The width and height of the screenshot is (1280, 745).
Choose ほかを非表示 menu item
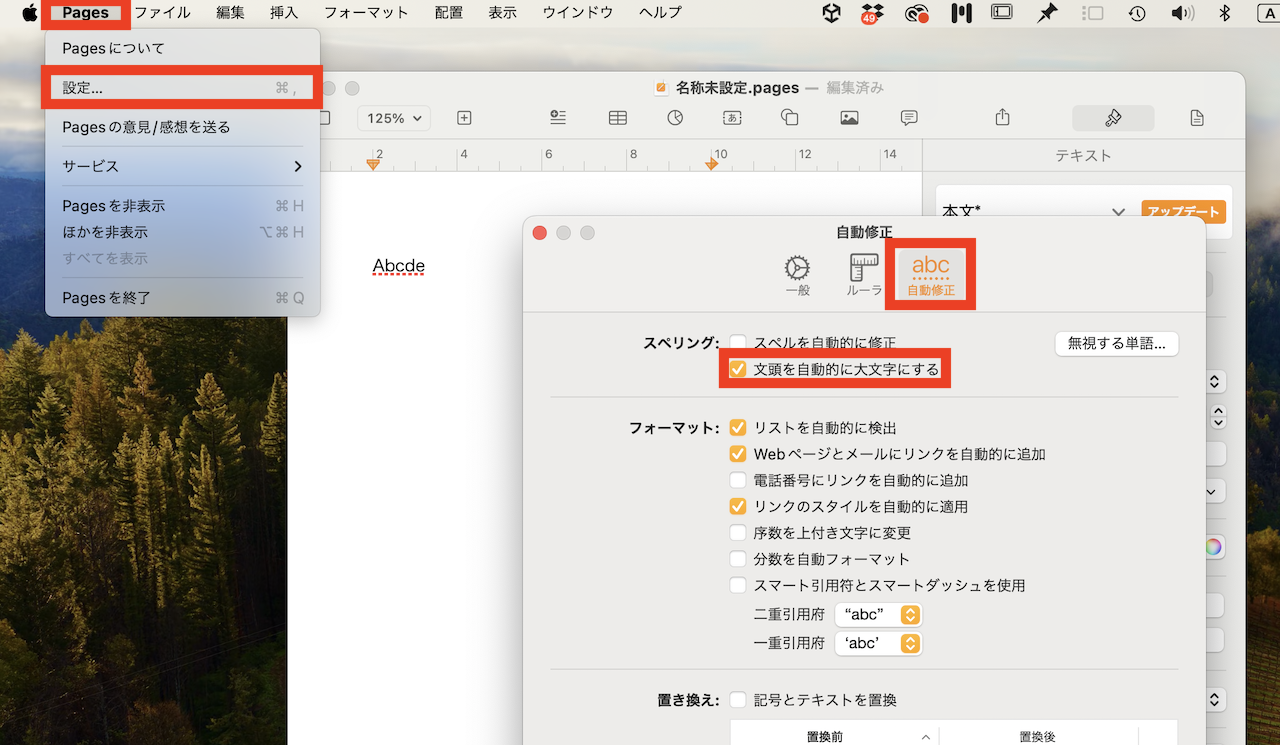point(182,232)
